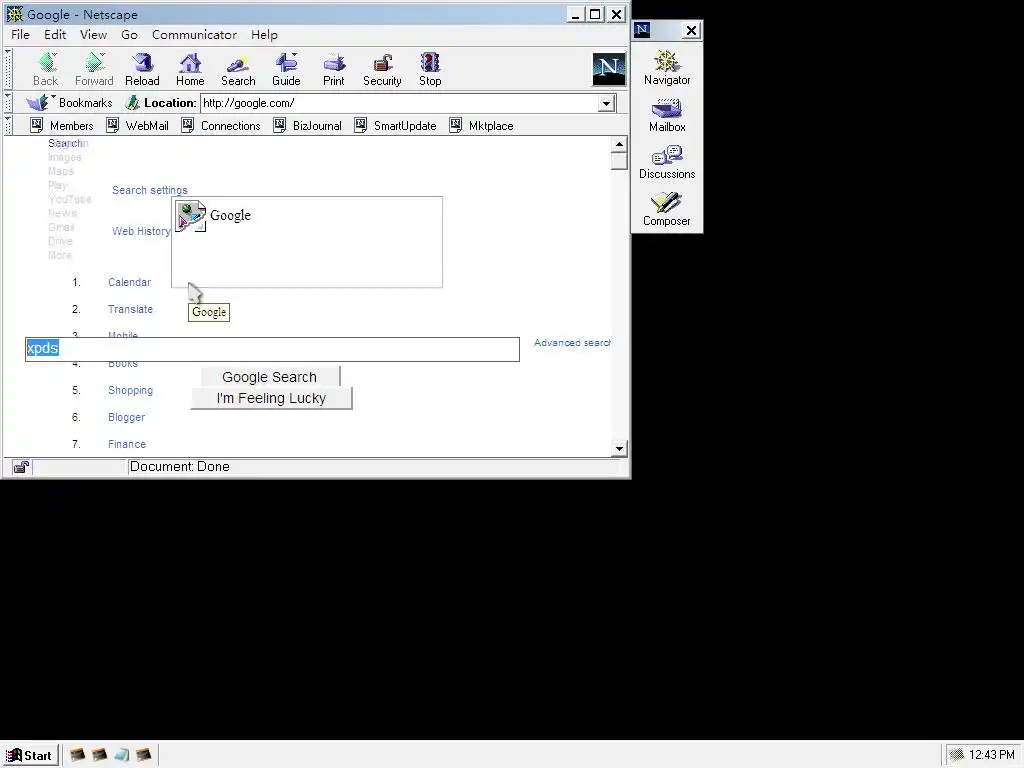Collapse the personal toolbar grip
The height and width of the screenshot is (768, 1024).
coord(8,125)
